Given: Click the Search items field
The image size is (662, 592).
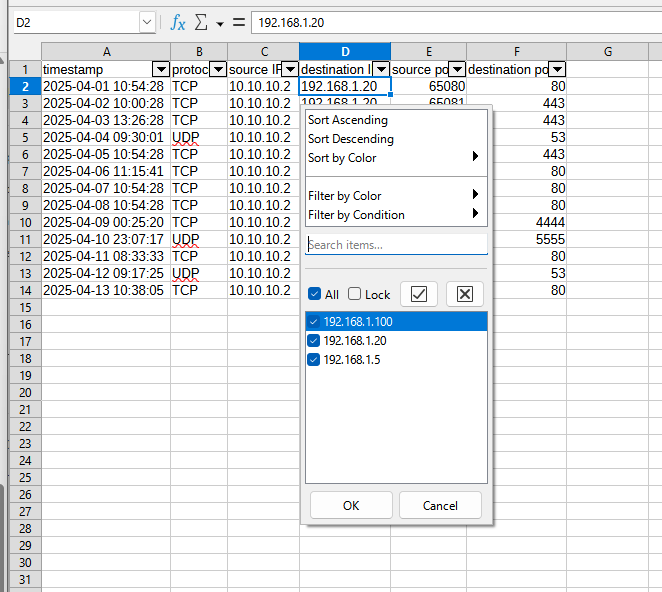Looking at the screenshot, I should point(396,245).
